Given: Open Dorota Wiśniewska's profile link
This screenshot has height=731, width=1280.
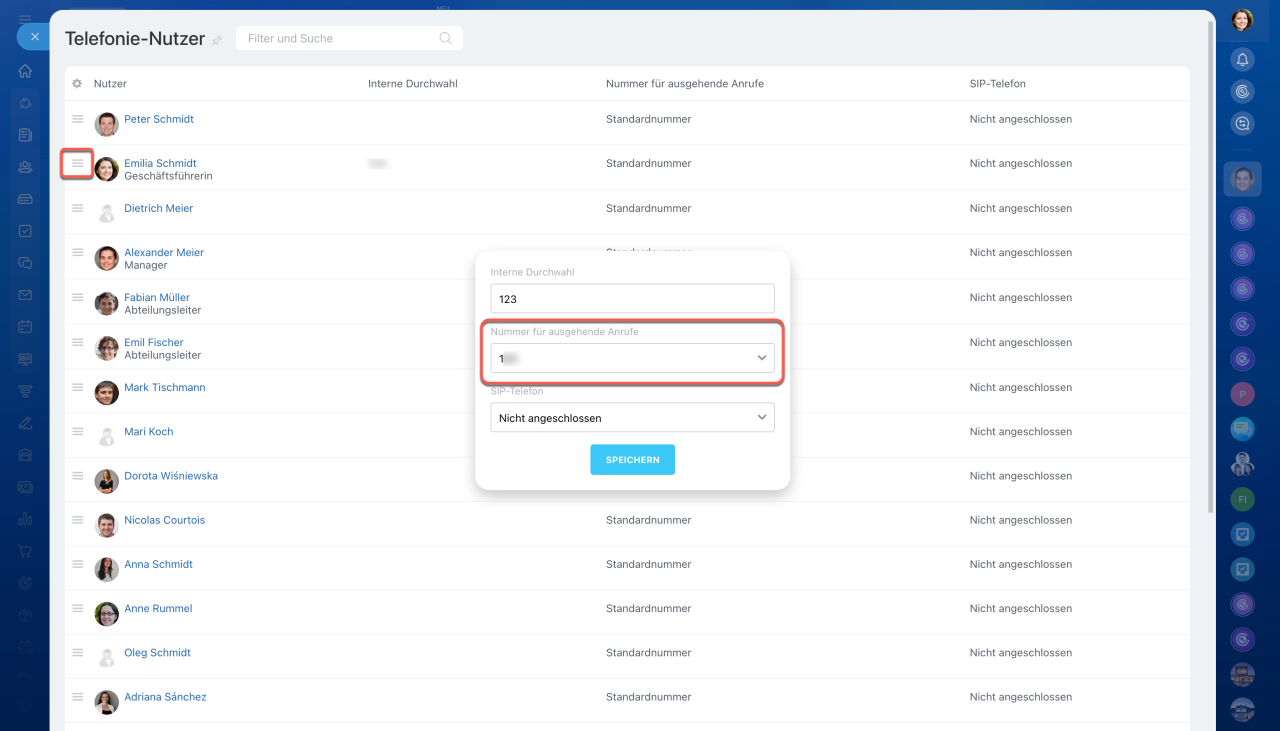Looking at the screenshot, I should pos(170,476).
